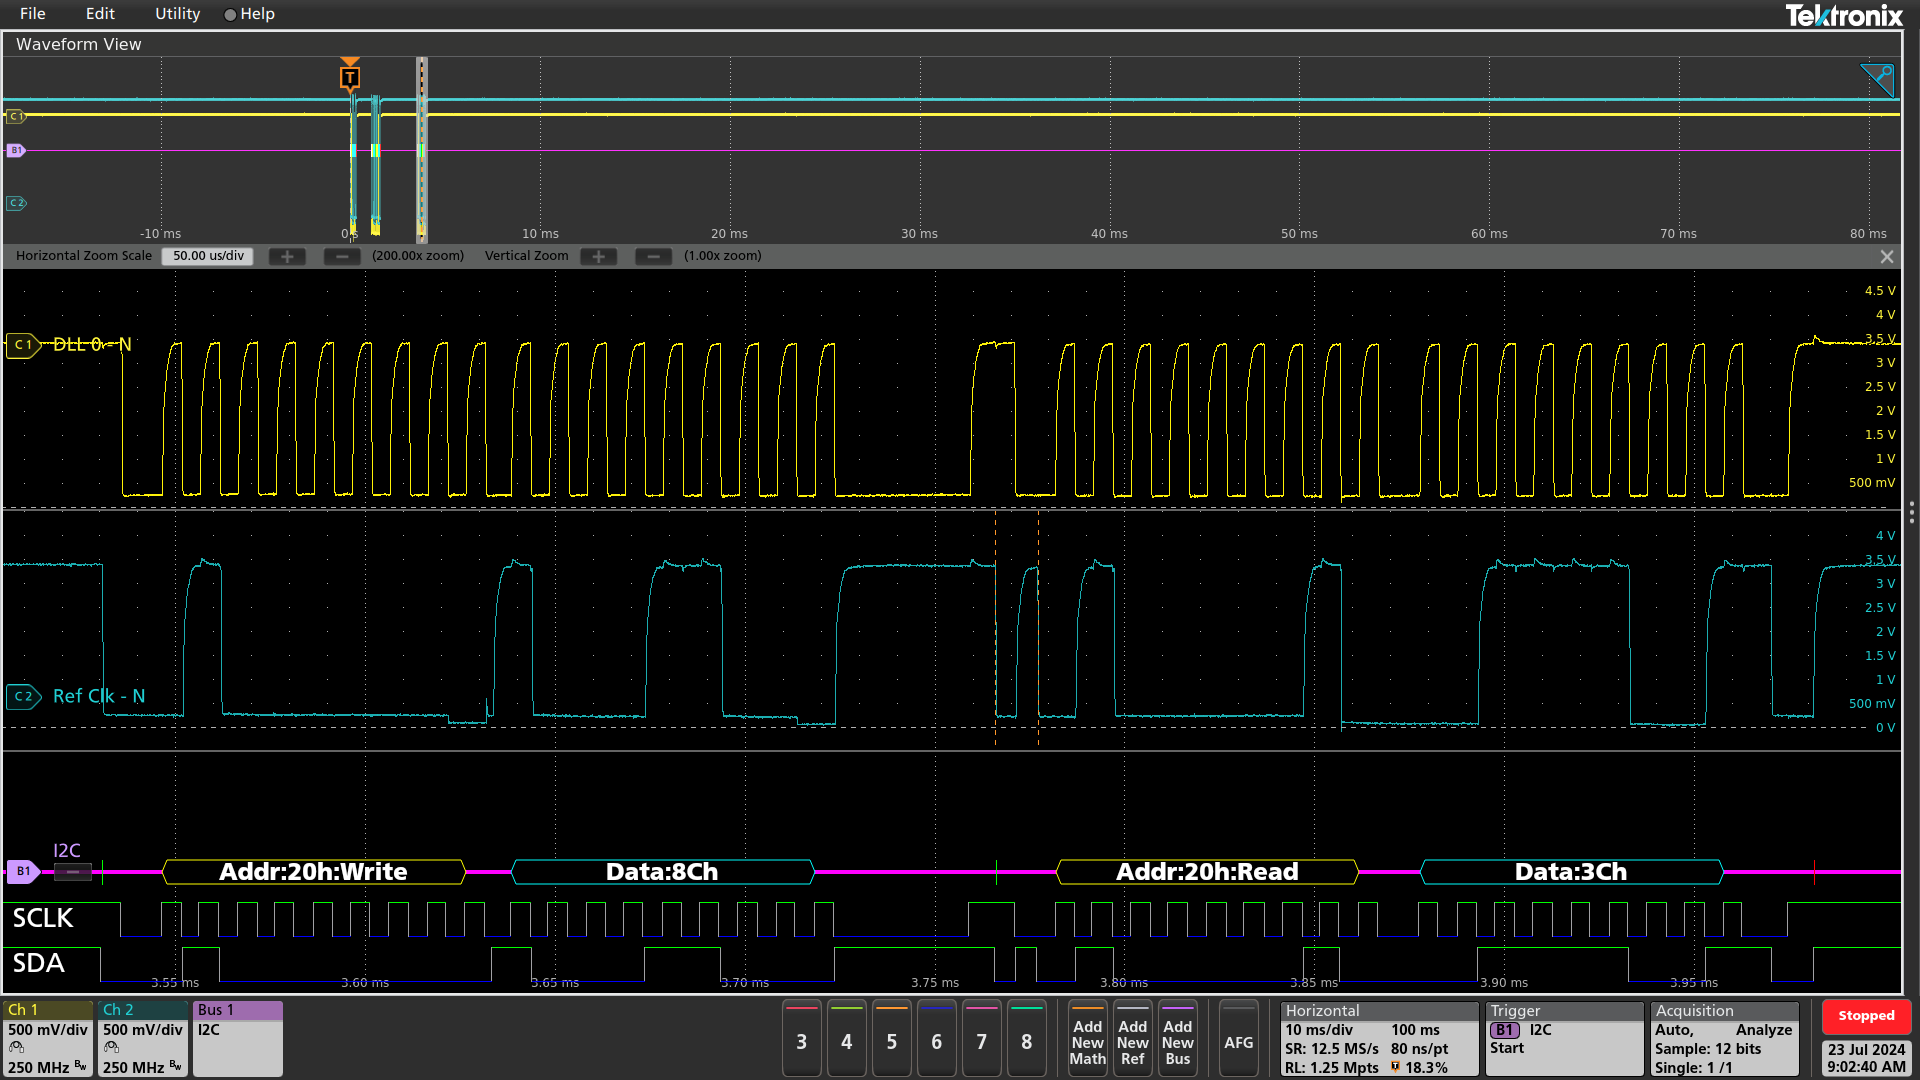The image size is (1920, 1080).
Task: Click the DLL 0 - N channel label
Action: (x=92, y=345)
